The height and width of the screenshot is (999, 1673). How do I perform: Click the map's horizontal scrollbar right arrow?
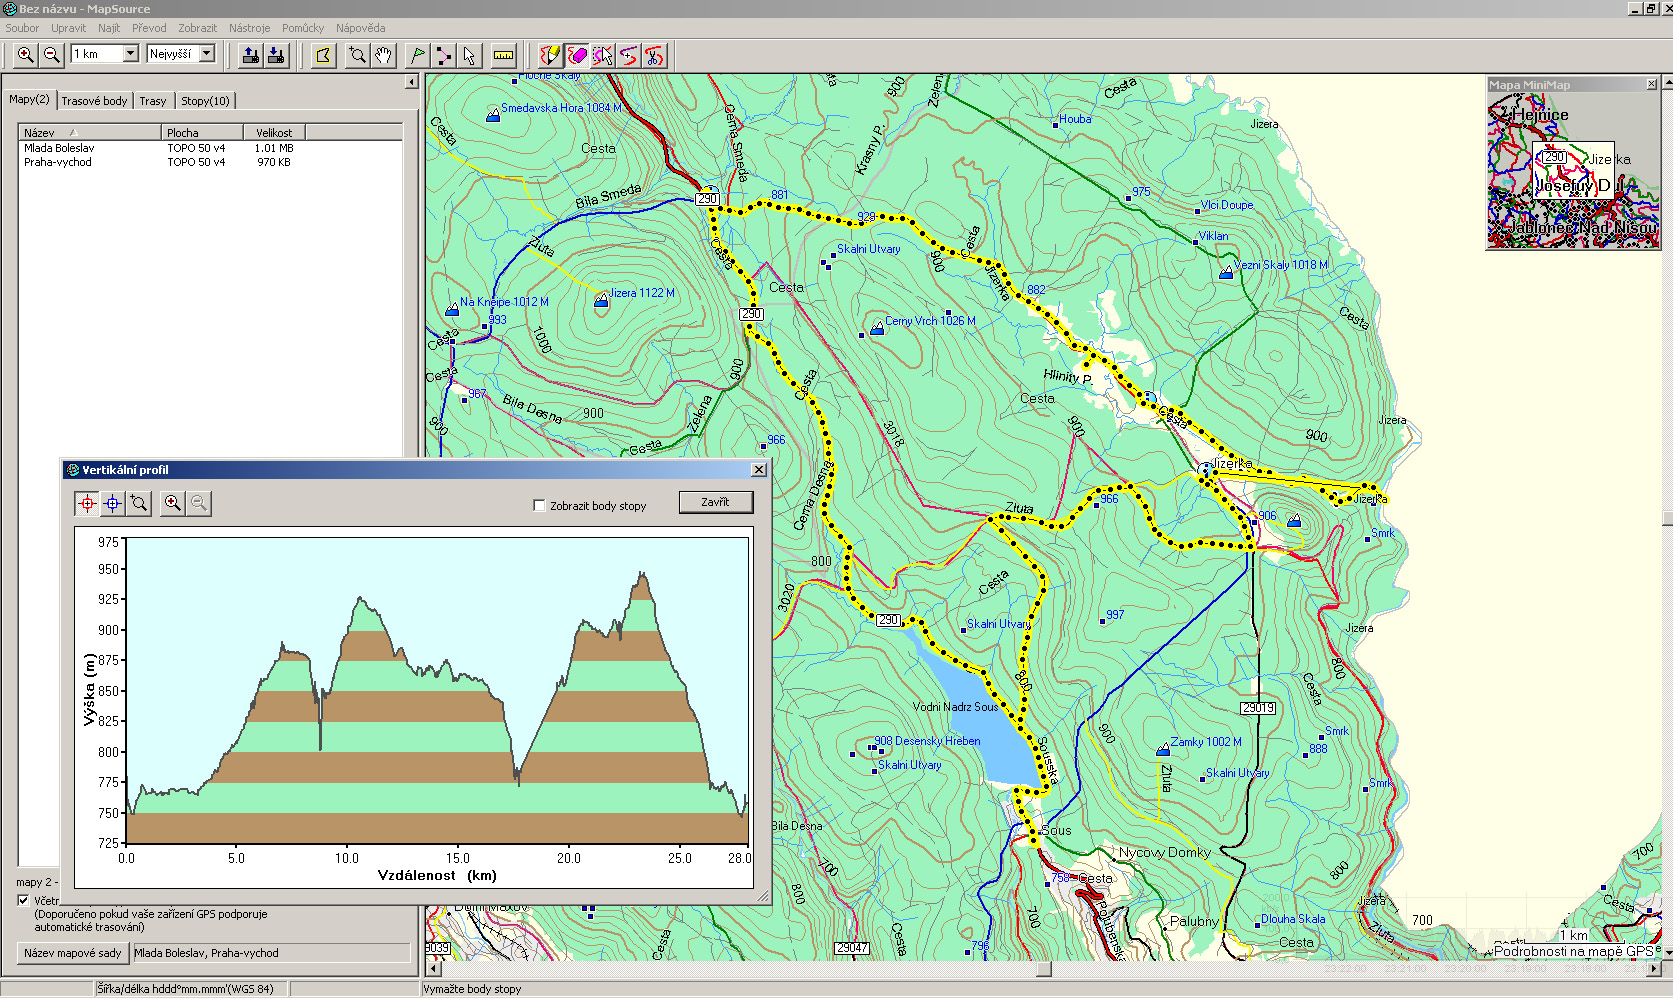[x=1653, y=968]
